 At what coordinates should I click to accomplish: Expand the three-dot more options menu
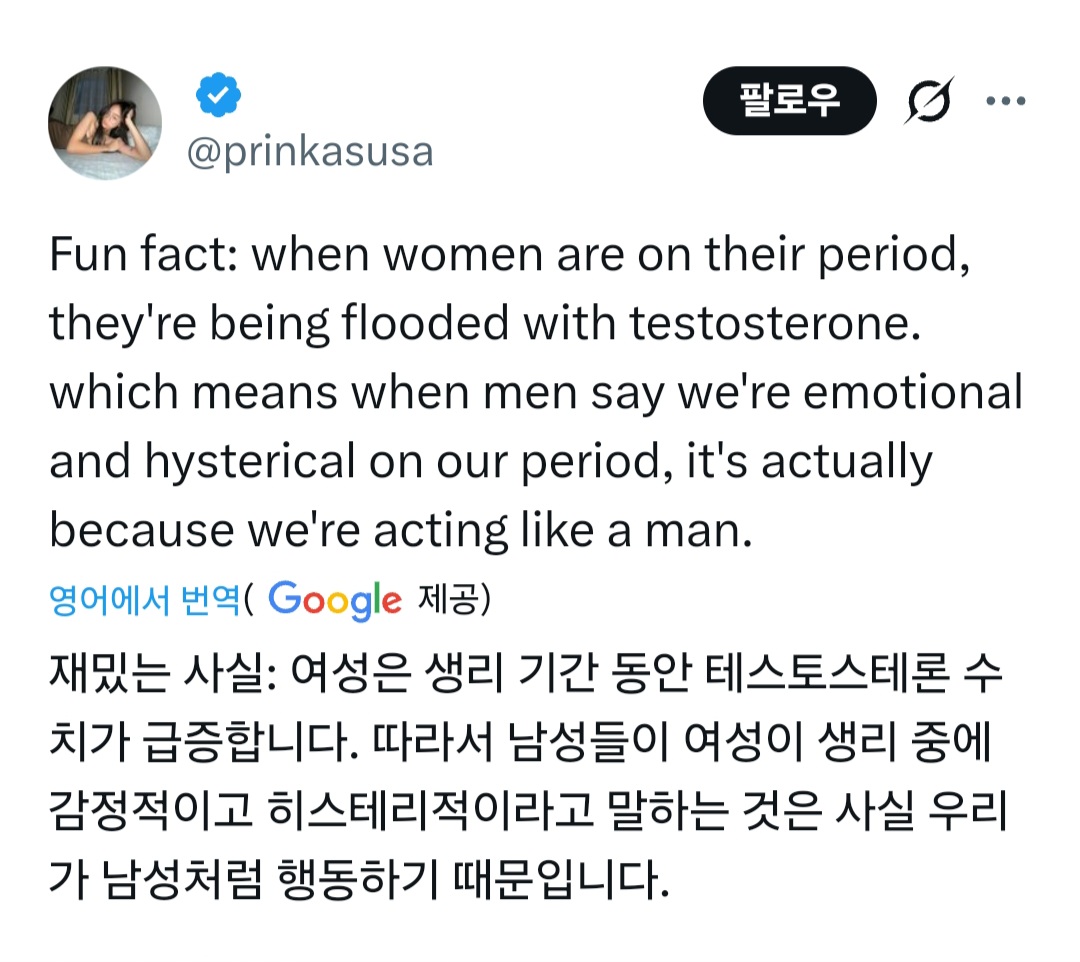[1005, 101]
